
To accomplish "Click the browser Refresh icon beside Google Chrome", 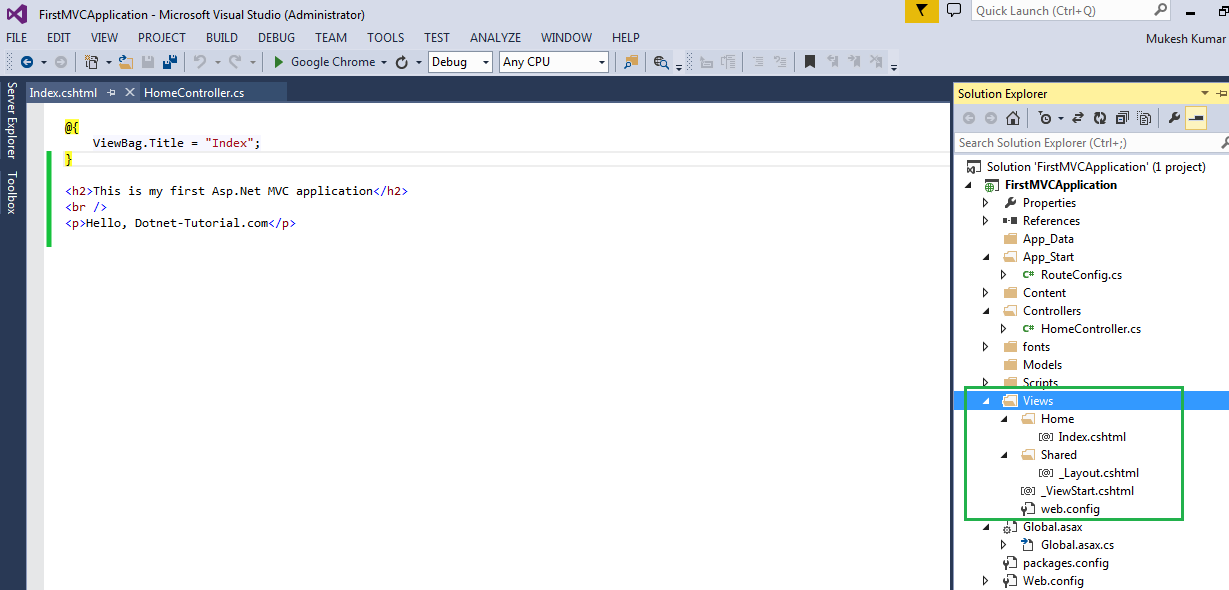I will (402, 62).
